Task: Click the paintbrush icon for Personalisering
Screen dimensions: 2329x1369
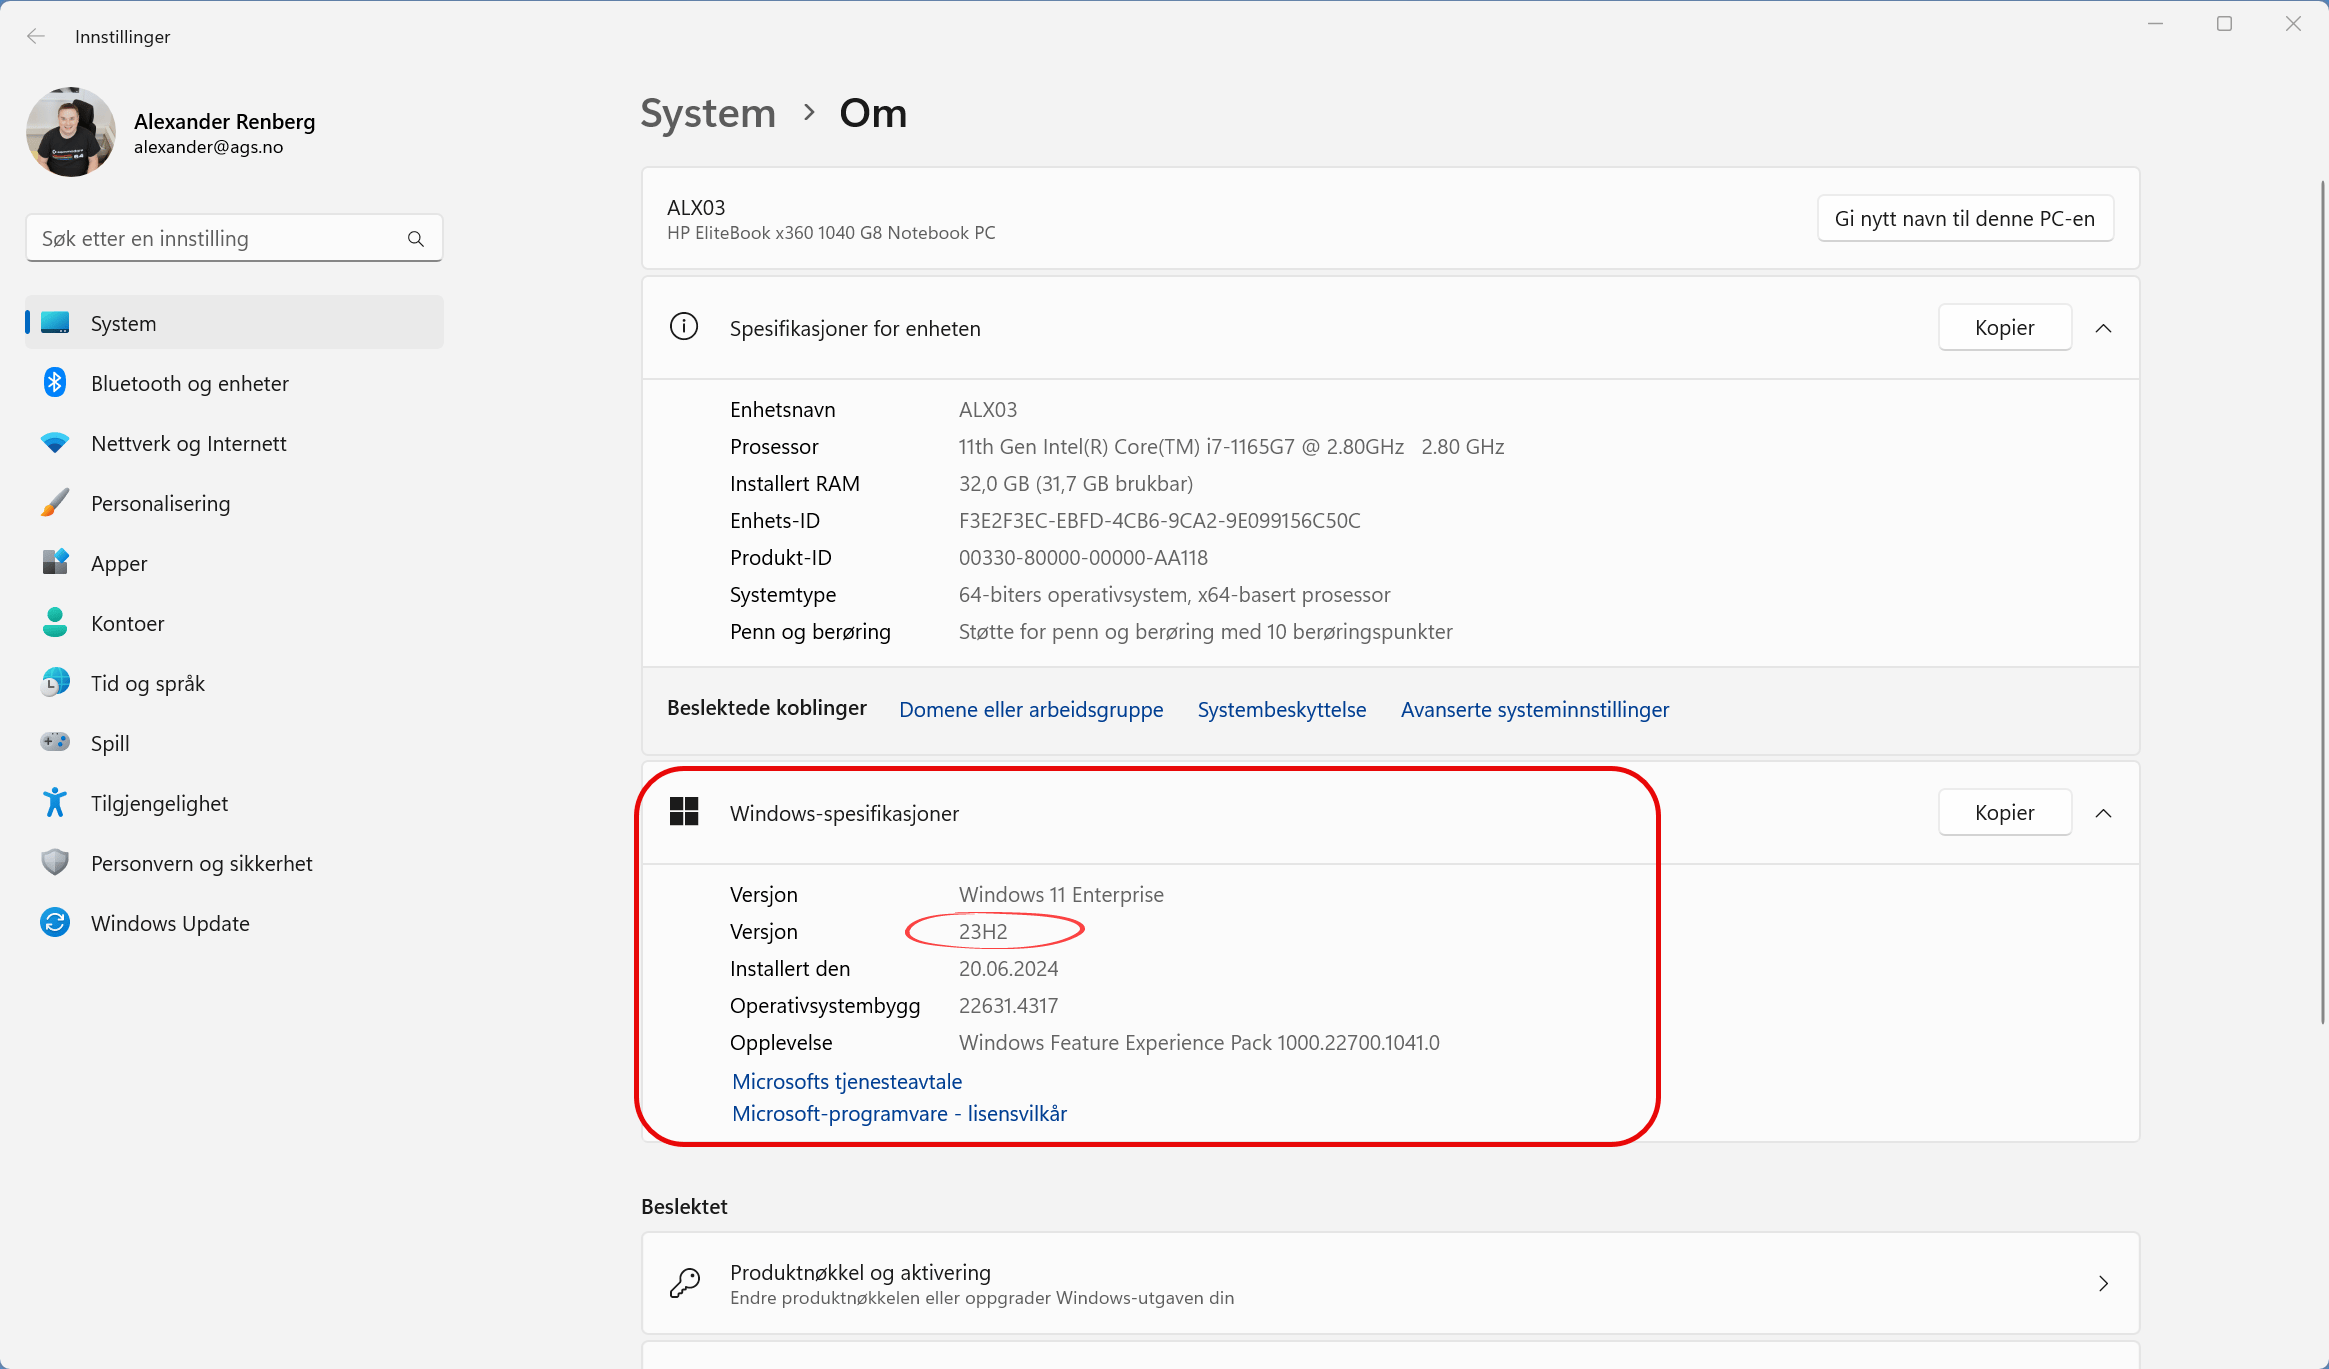Action: tap(55, 503)
